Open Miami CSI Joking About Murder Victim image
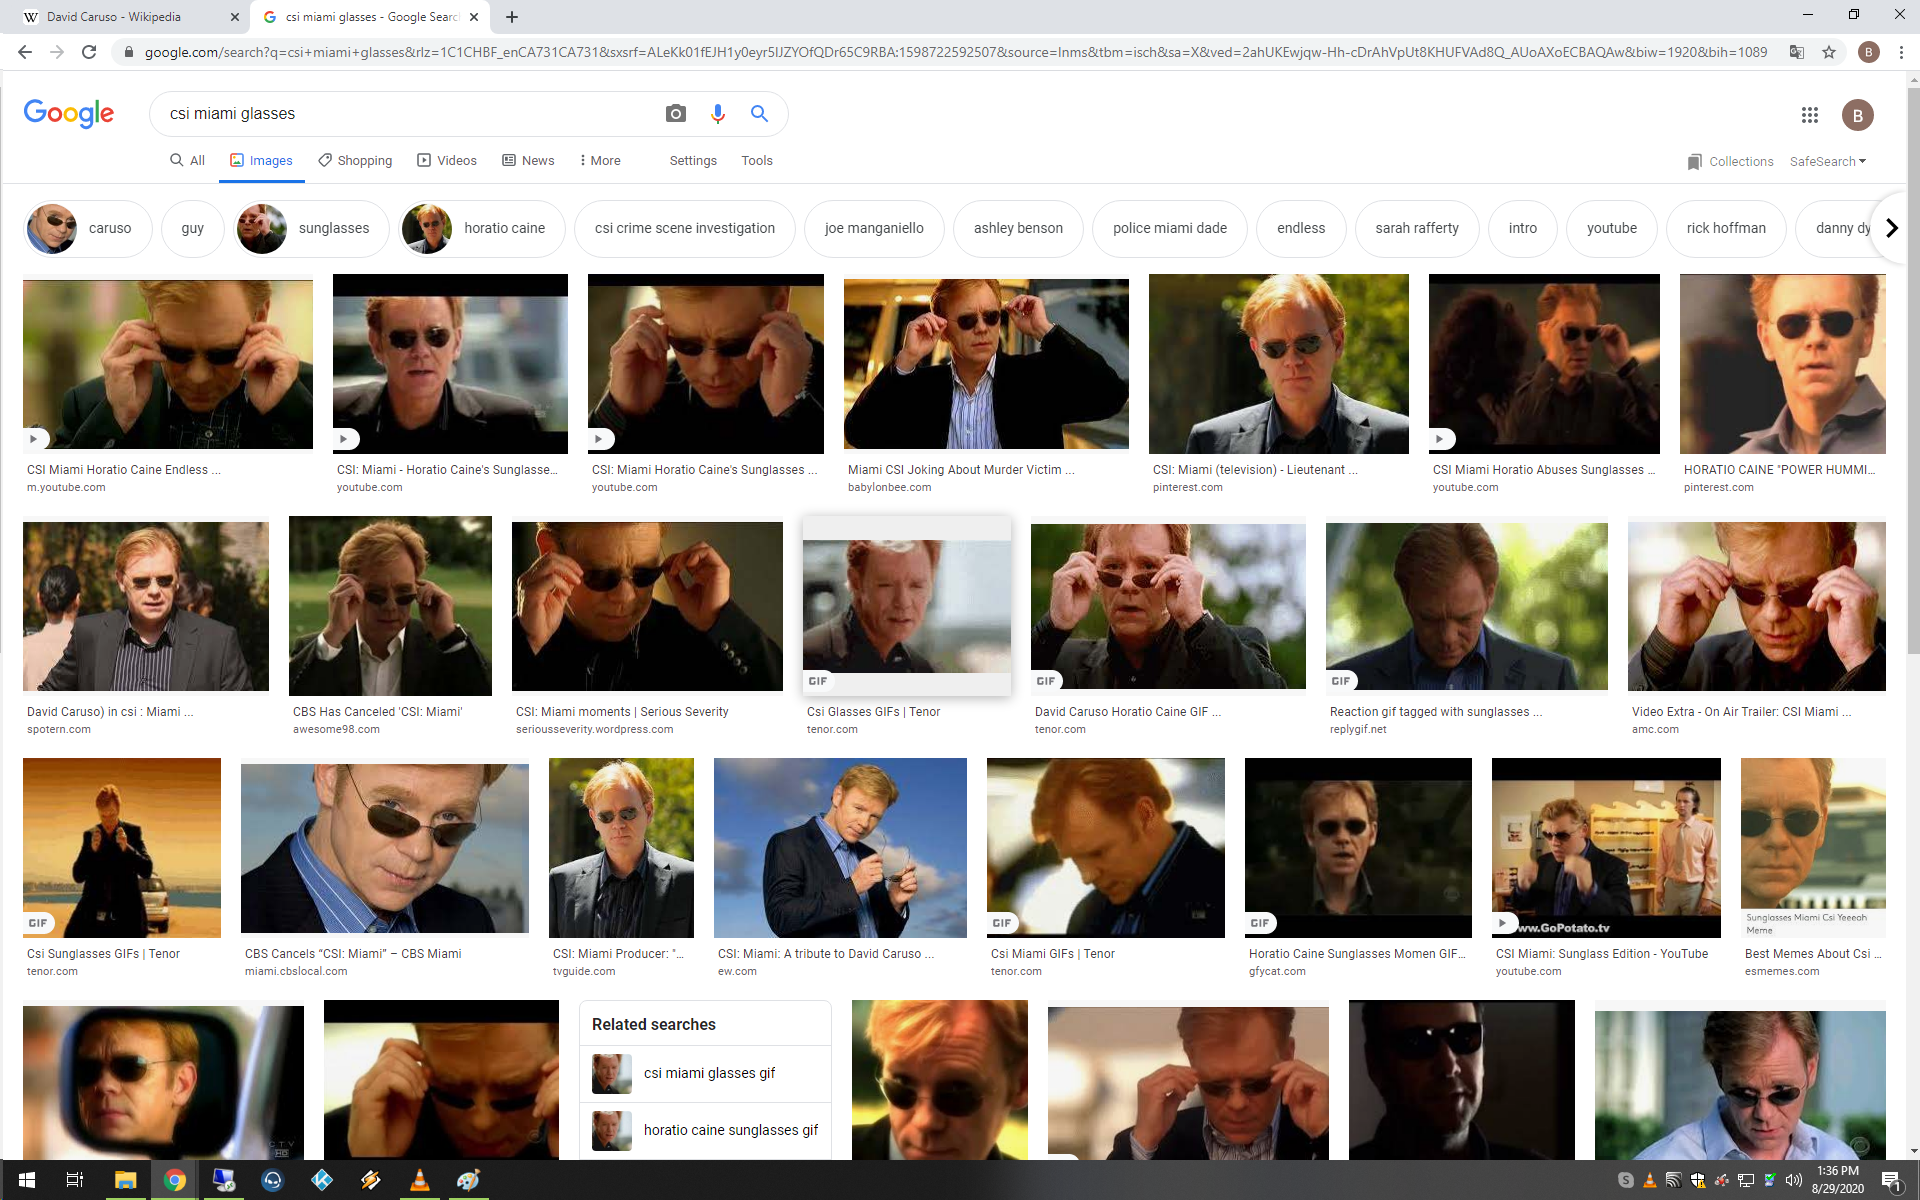Screen dimensions: 1920x1200 click(x=986, y=364)
